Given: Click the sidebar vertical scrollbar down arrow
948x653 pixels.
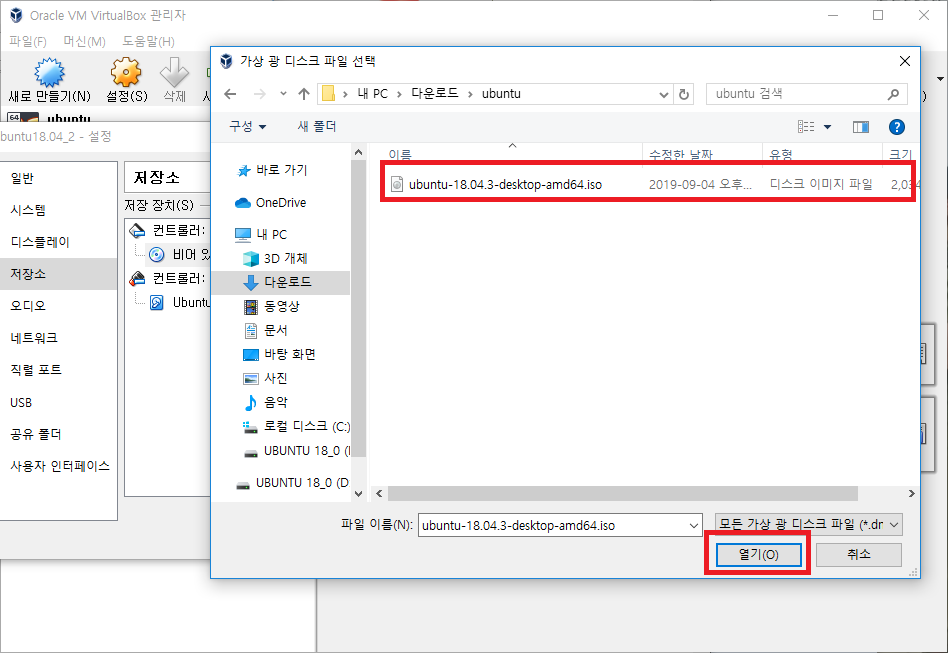Looking at the screenshot, I should (359, 493).
